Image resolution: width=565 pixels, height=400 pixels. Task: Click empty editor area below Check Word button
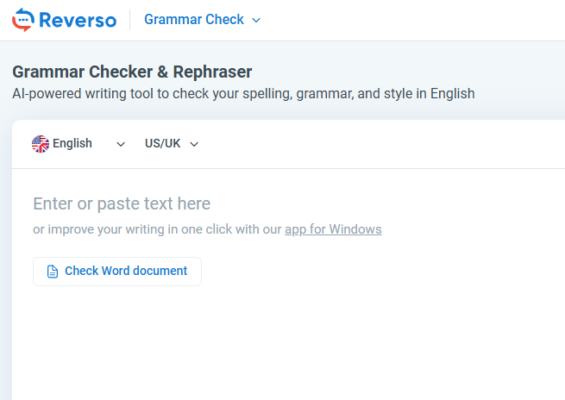point(288,342)
